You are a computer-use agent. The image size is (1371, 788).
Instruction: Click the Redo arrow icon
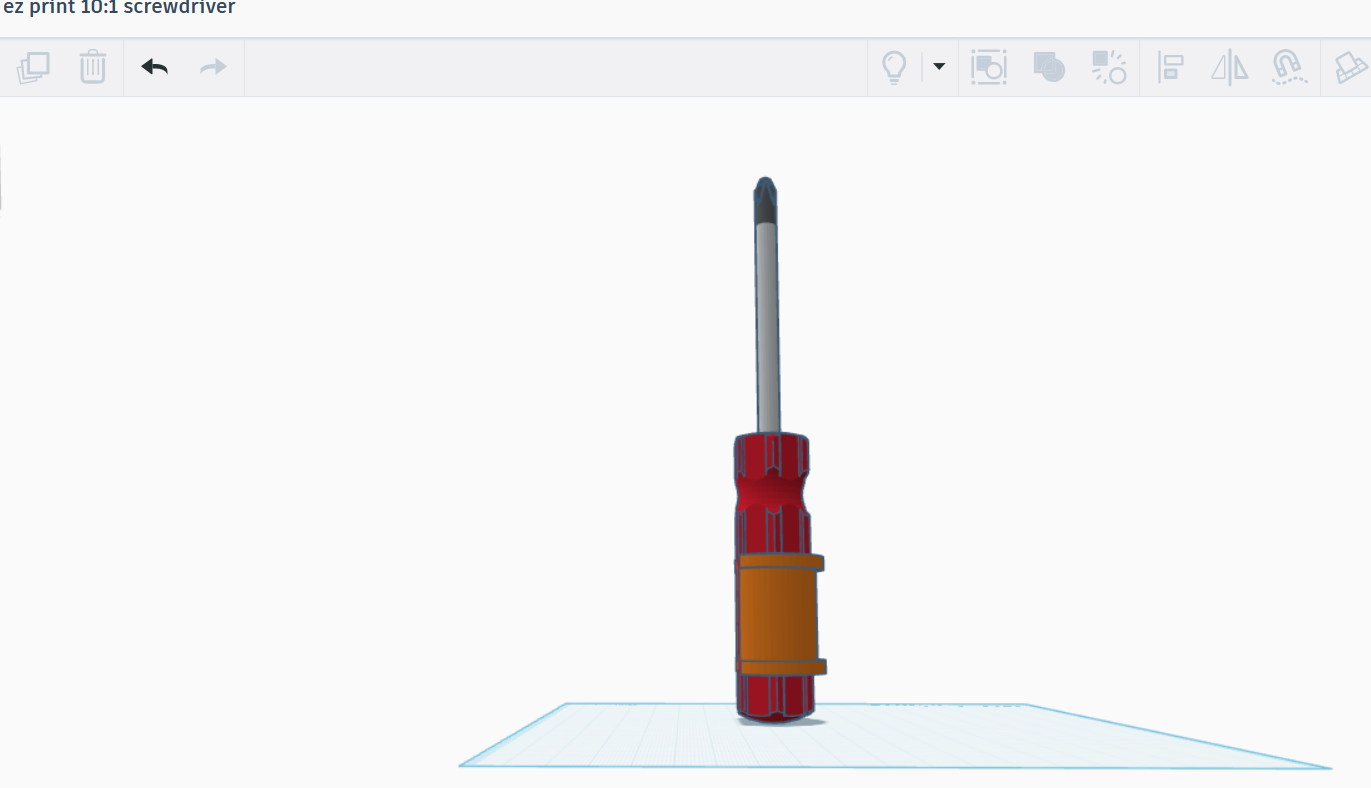[213, 67]
